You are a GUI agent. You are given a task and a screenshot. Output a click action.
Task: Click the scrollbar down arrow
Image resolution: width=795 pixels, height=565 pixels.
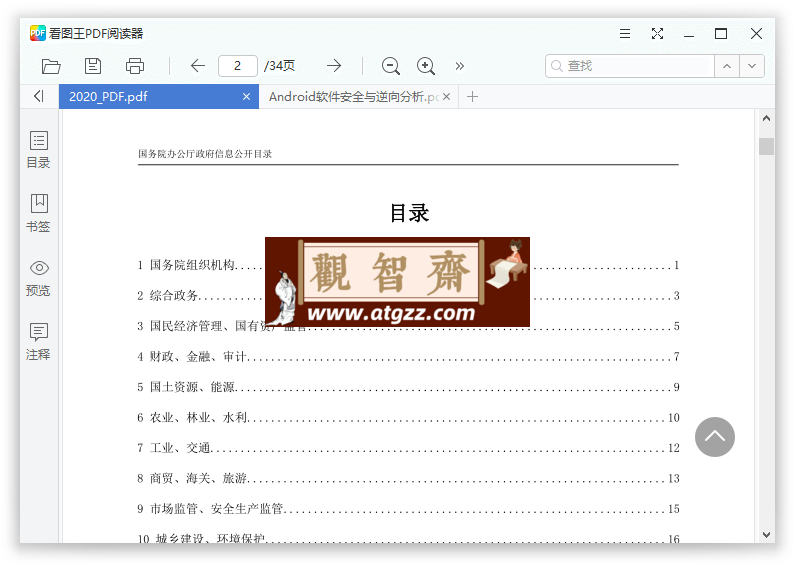point(766,535)
